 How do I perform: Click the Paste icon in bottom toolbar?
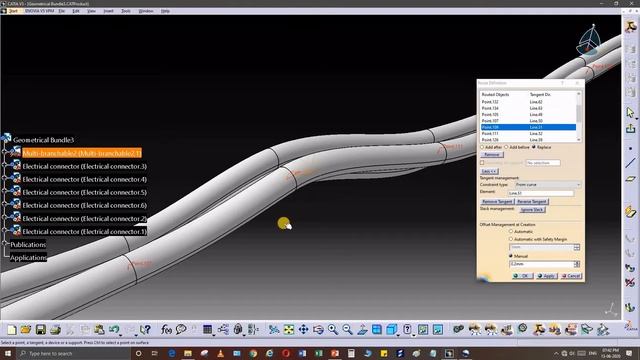(99, 329)
